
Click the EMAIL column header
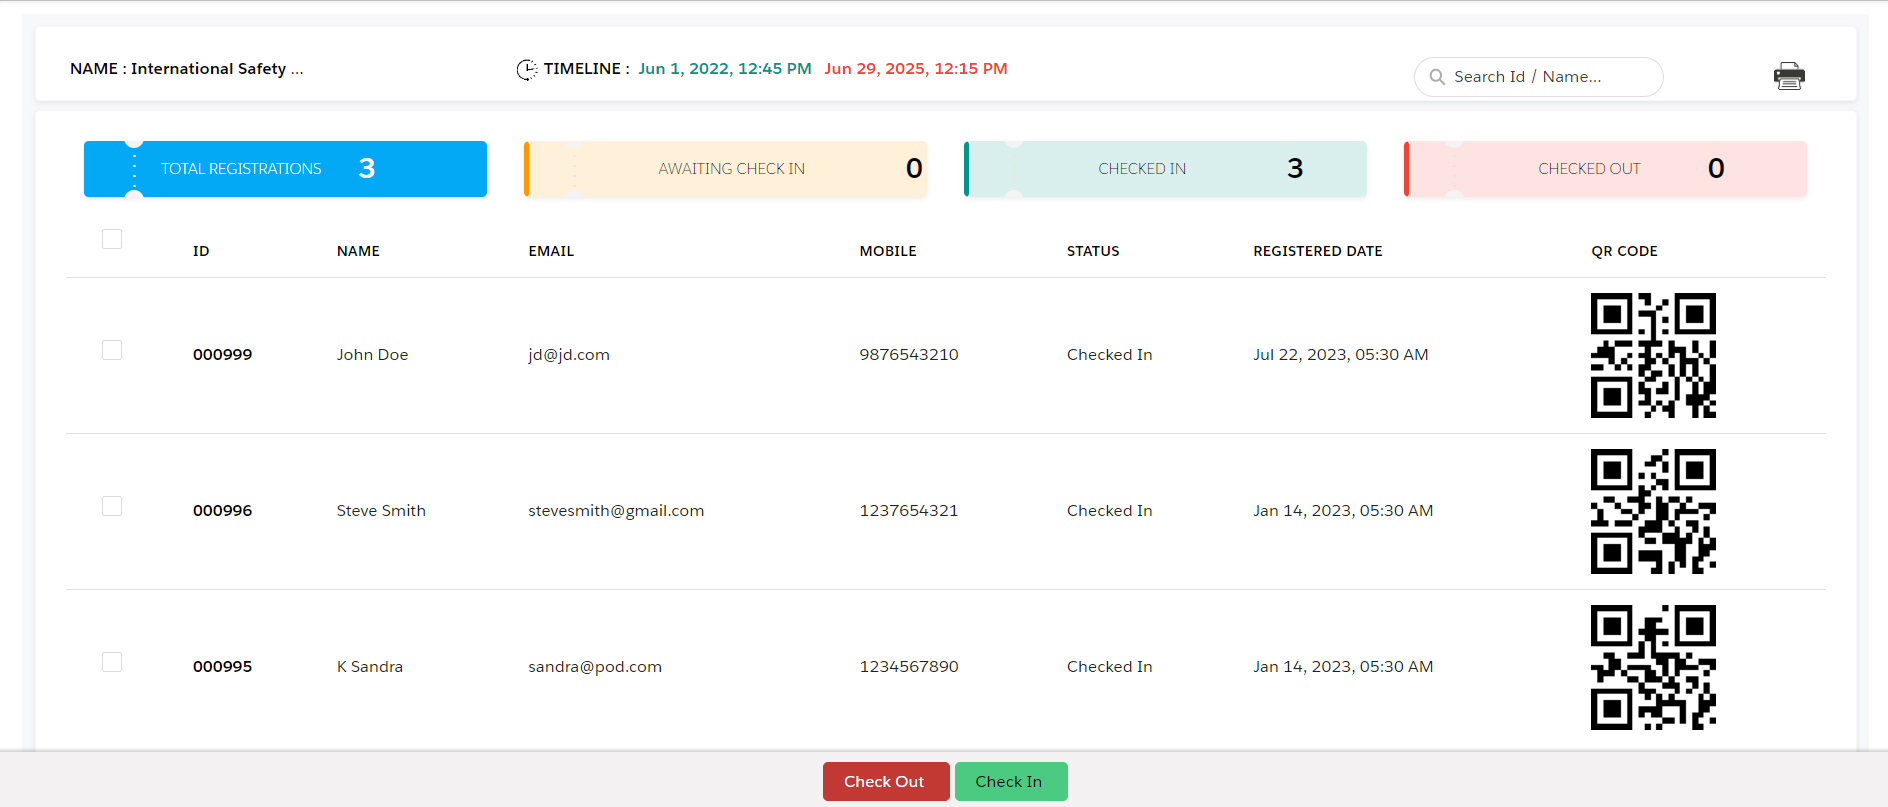[x=551, y=251]
